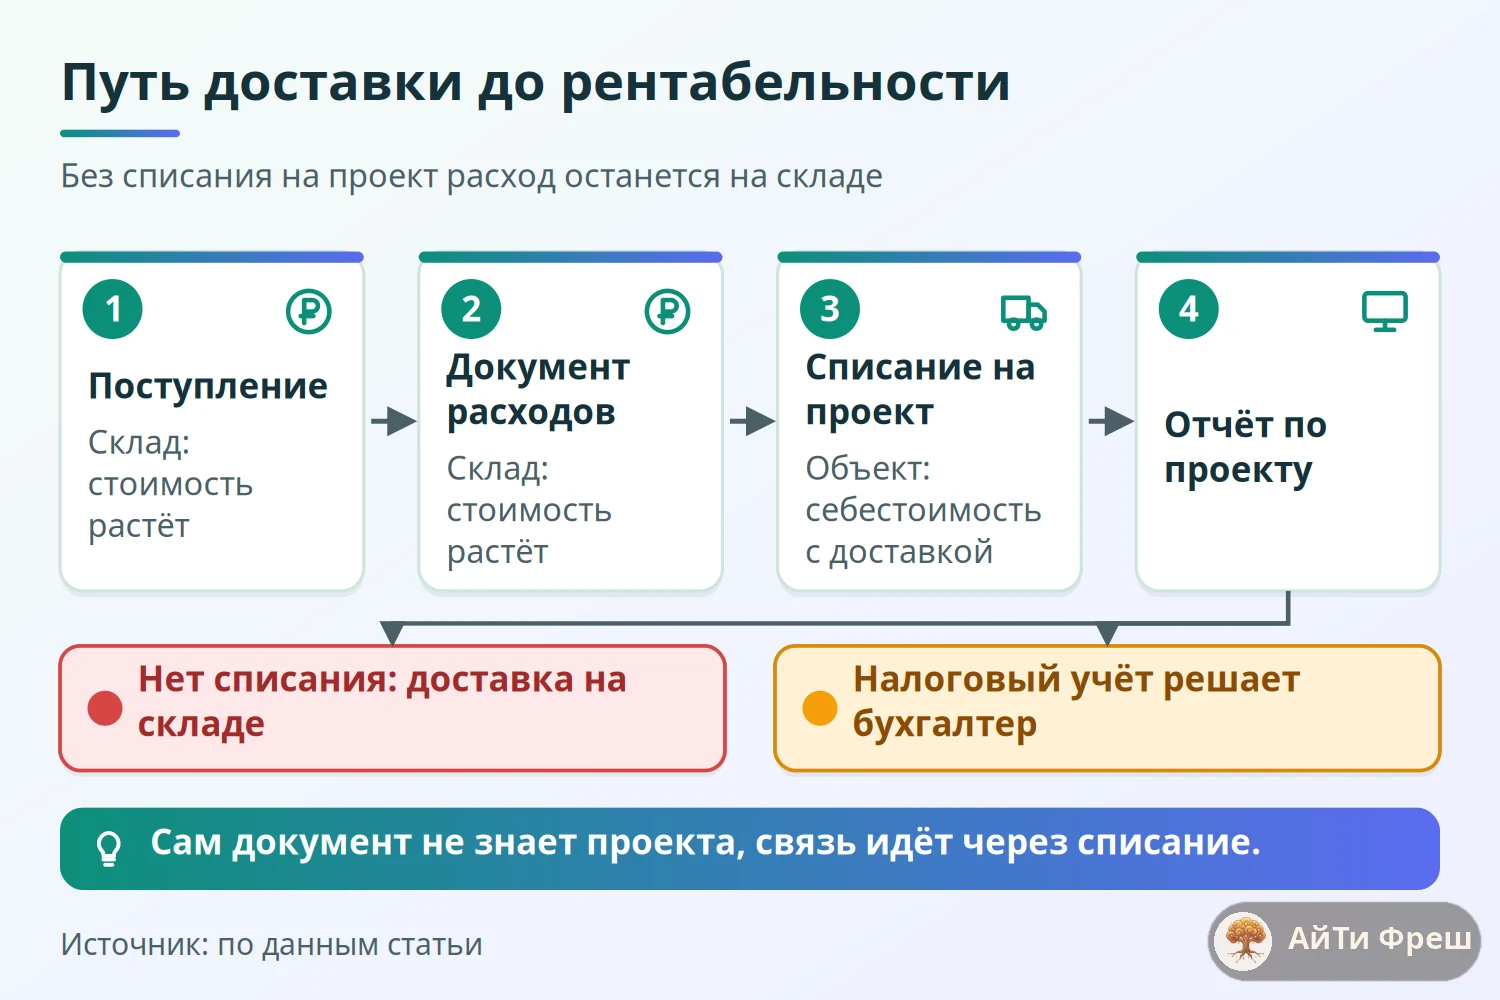Viewport: 1500px width, 1000px height.
Task: Click the card title Поступление
Action: coord(208,386)
